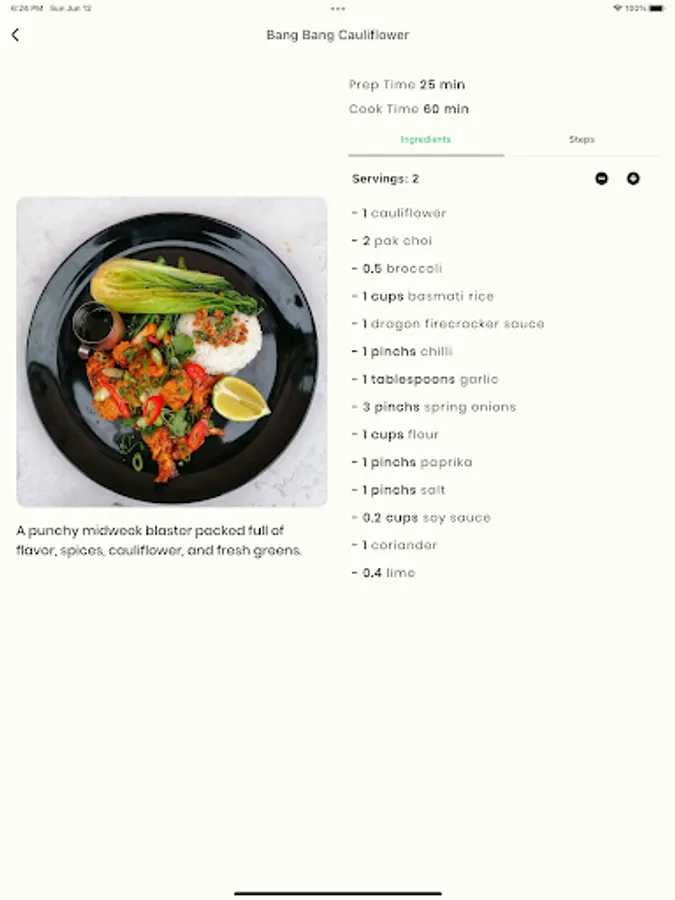Viewport: 675px width, 900px height.
Task: Tap the lime ingredient at list bottom
Action: click(383, 573)
